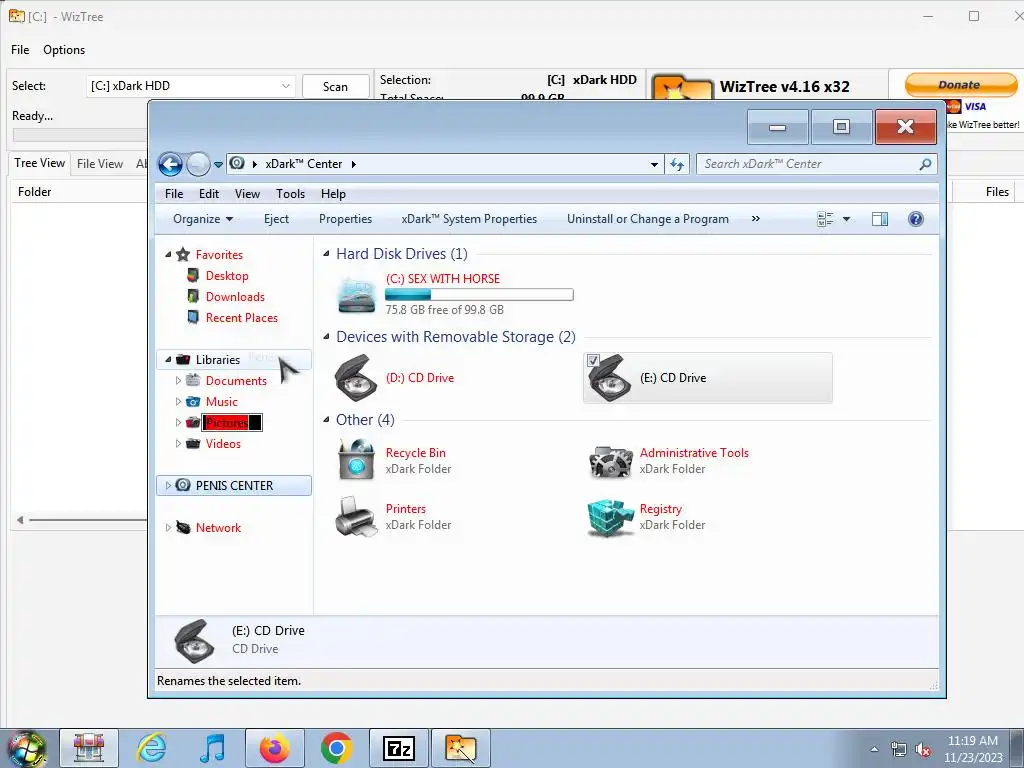Open the Recycle Bin icon

pyautogui.click(x=357, y=459)
